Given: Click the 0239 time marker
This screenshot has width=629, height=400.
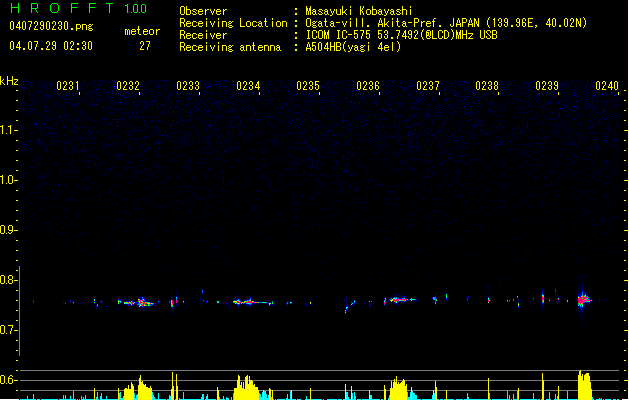Looking at the screenshot, I should (x=547, y=85).
